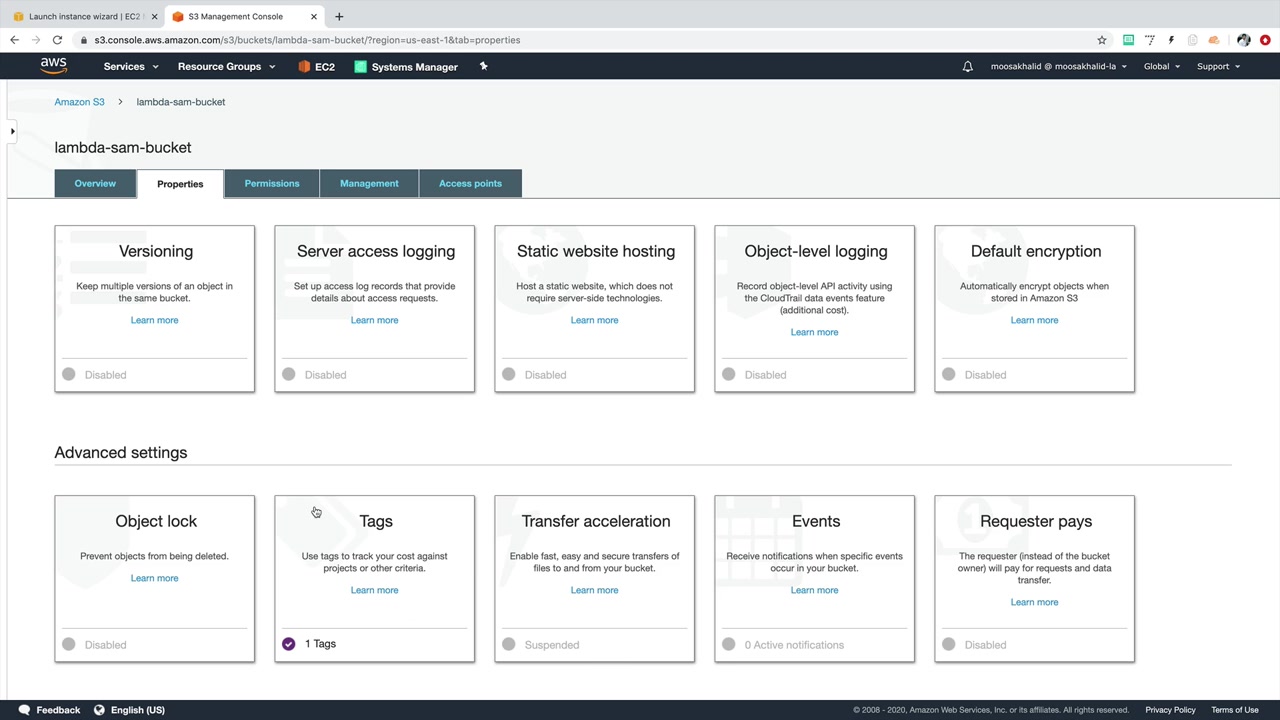Image resolution: width=1280 pixels, height=720 pixels.
Task: Toggle the Versioning disabled status
Action: pos(69,374)
